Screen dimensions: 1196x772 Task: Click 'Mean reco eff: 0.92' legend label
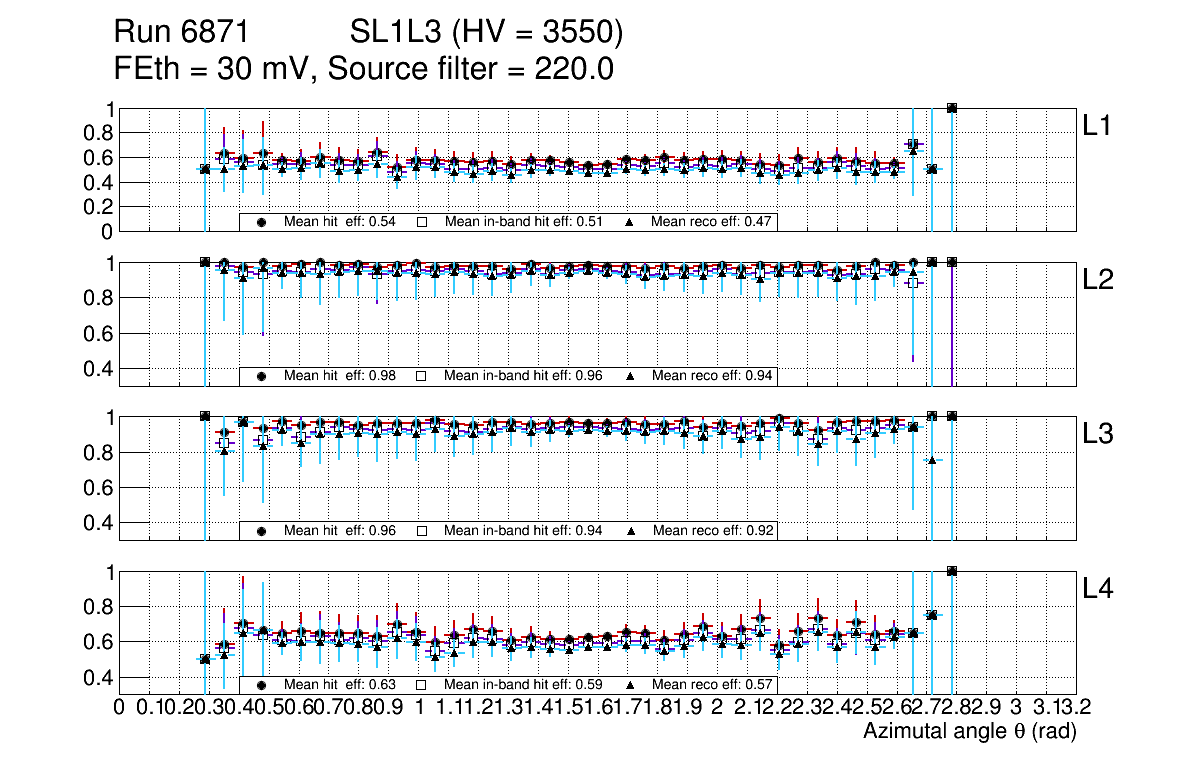(713, 531)
